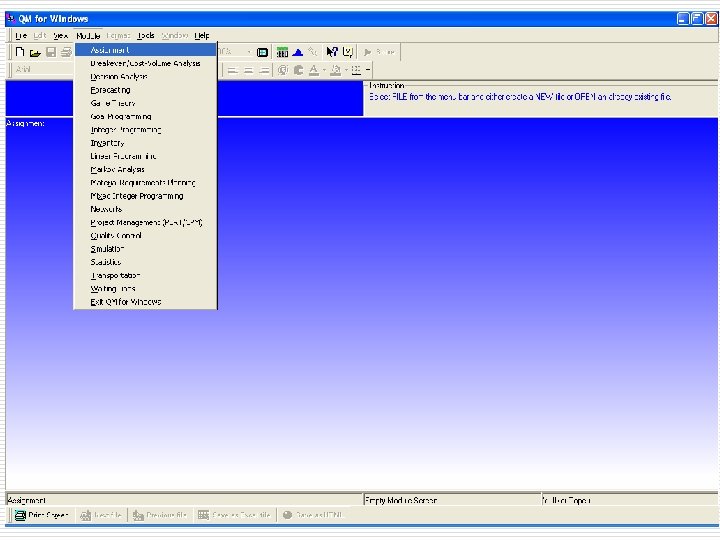This screenshot has width=720, height=540.
Task: Close the open Module menu
Action: click(88, 36)
